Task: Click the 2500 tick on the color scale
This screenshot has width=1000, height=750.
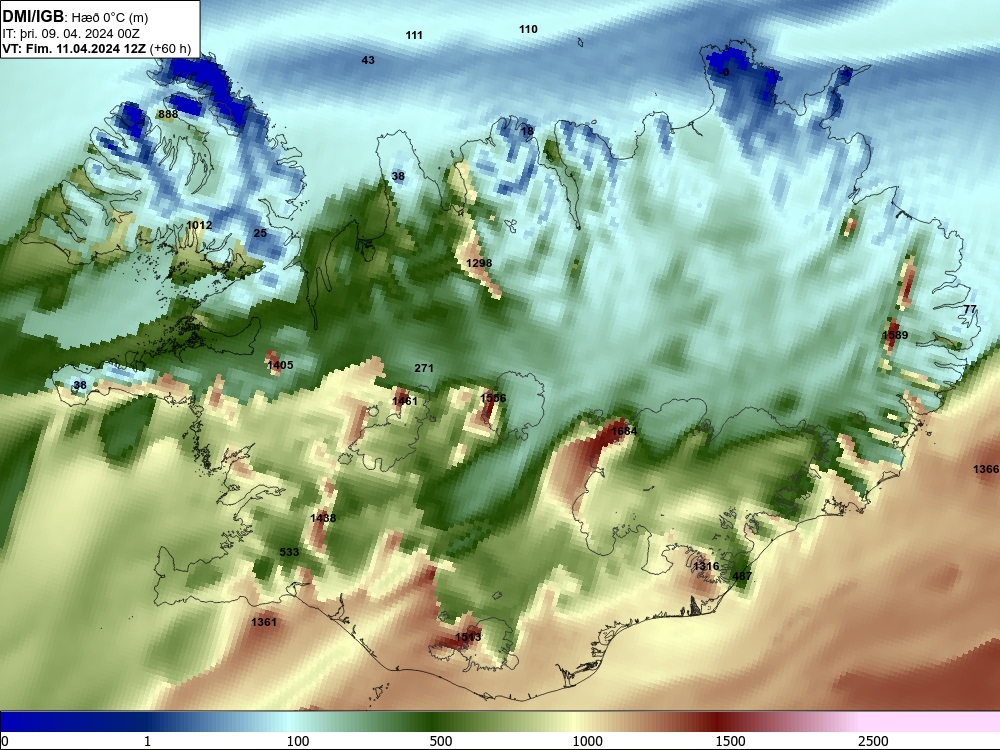Action: [873, 741]
